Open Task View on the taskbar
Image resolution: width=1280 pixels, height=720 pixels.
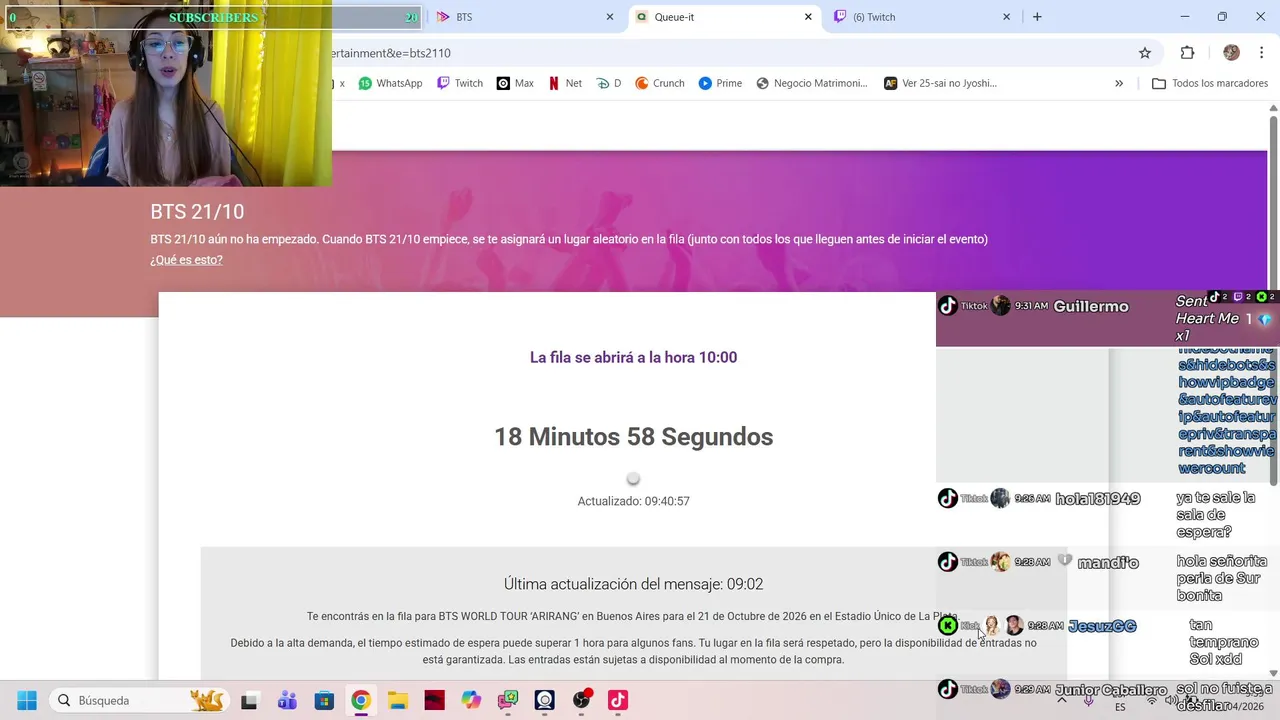pos(249,700)
